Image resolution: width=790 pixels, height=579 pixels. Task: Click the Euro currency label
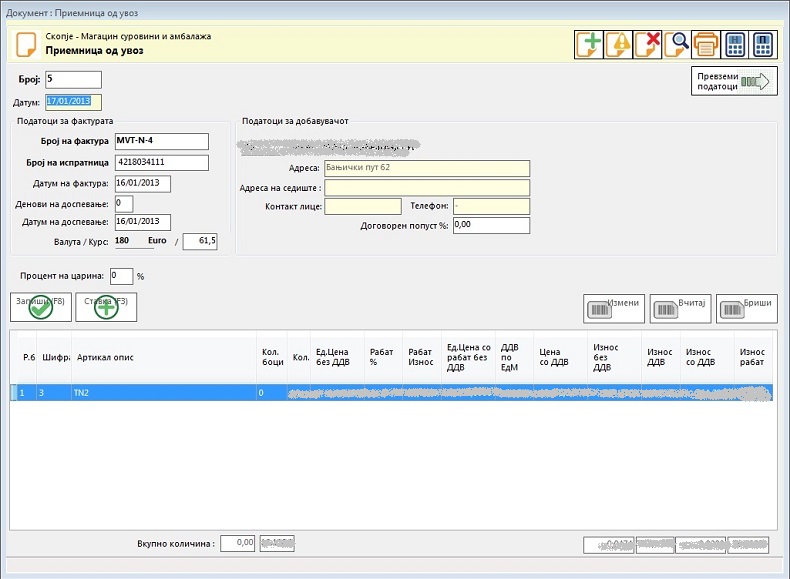[157, 241]
